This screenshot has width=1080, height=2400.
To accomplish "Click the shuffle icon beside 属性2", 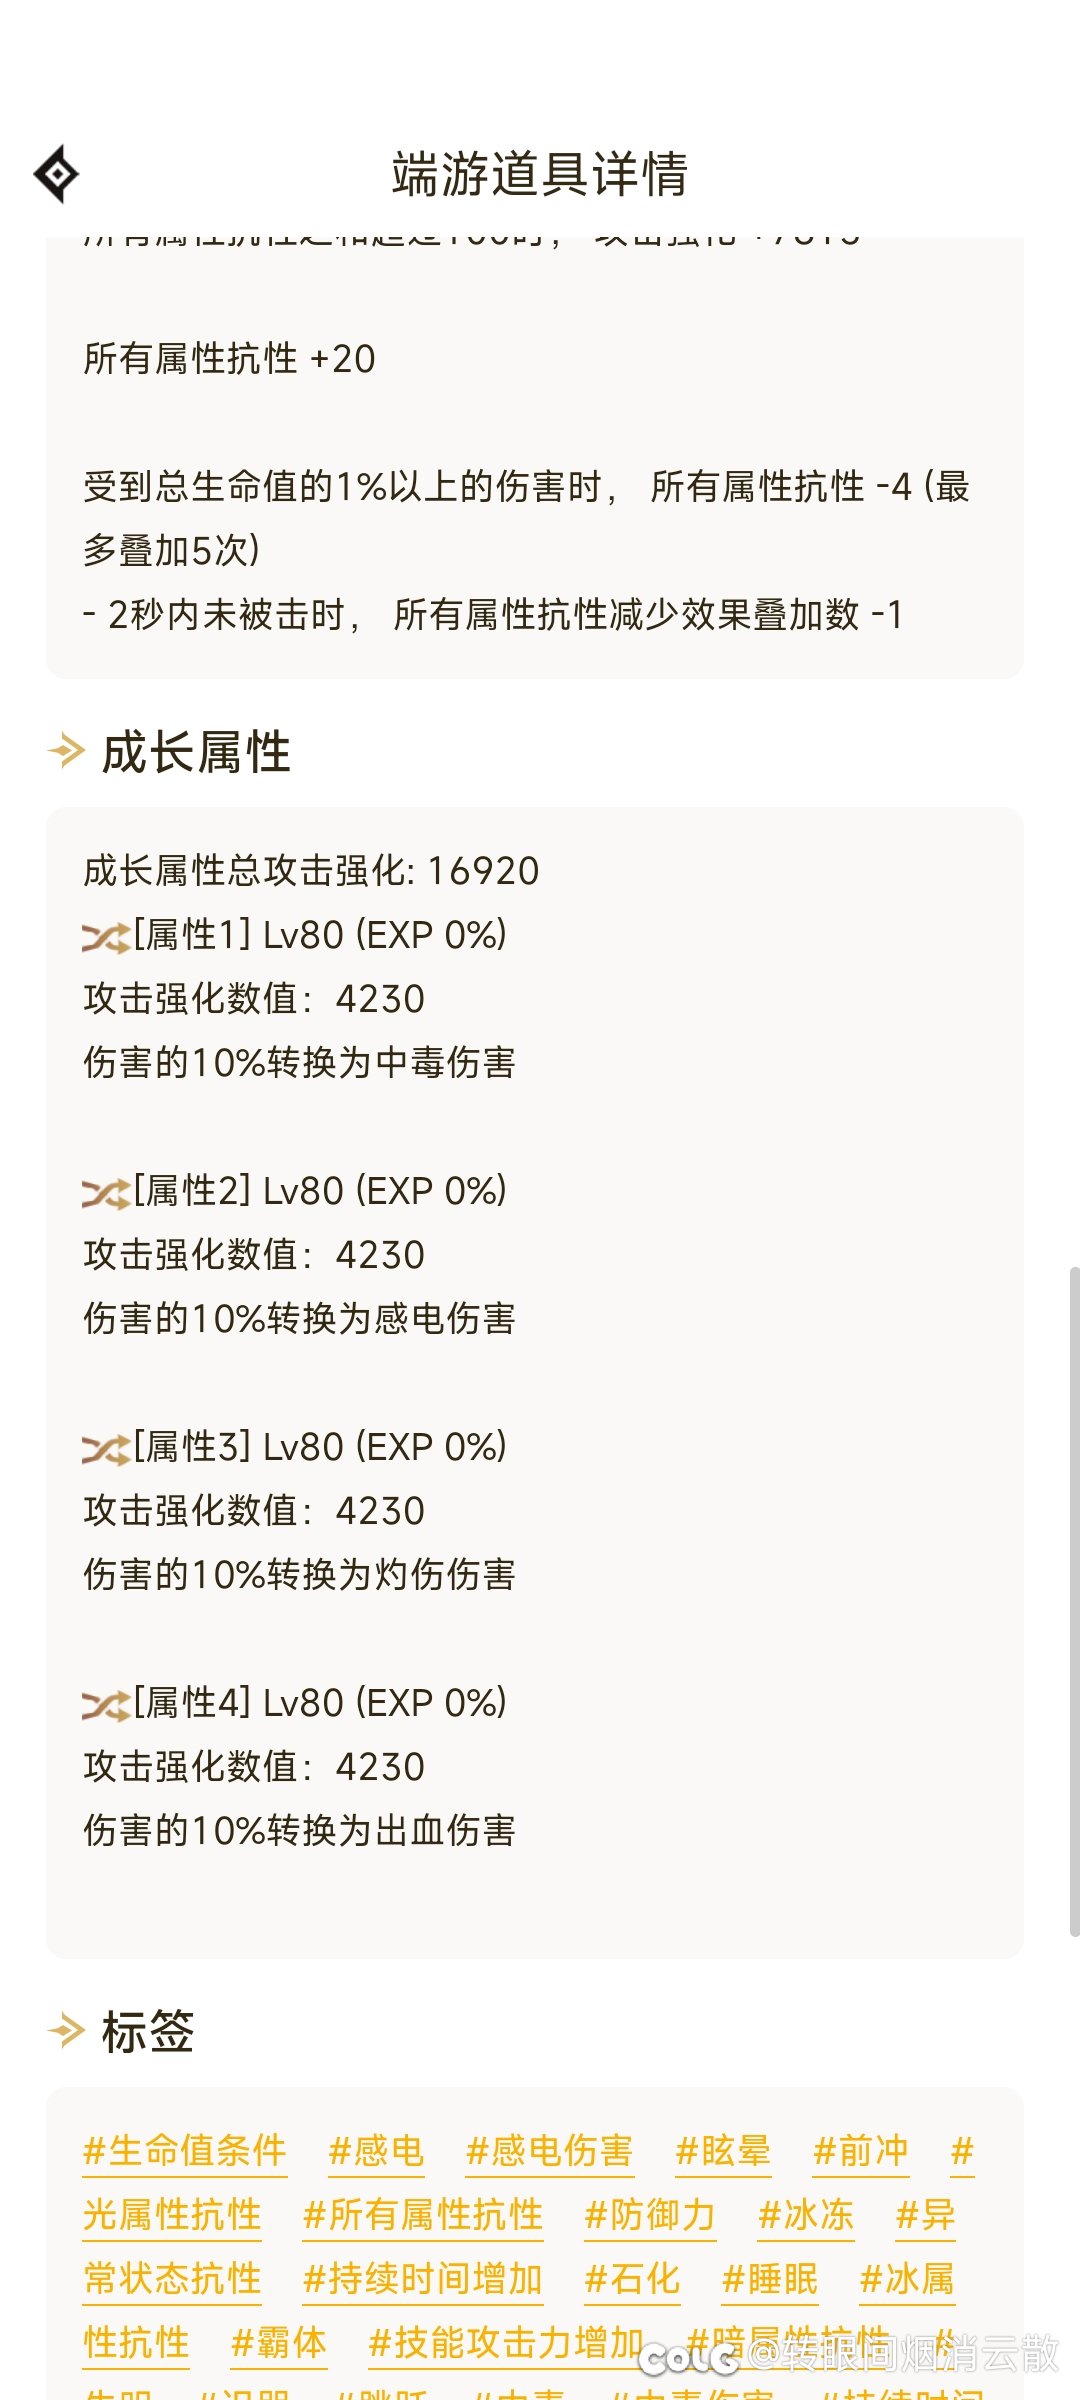I will [106, 1193].
